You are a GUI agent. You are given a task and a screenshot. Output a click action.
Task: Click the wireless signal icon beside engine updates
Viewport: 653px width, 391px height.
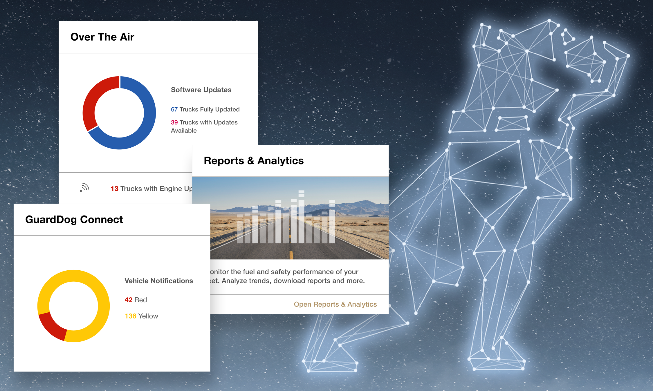(85, 188)
